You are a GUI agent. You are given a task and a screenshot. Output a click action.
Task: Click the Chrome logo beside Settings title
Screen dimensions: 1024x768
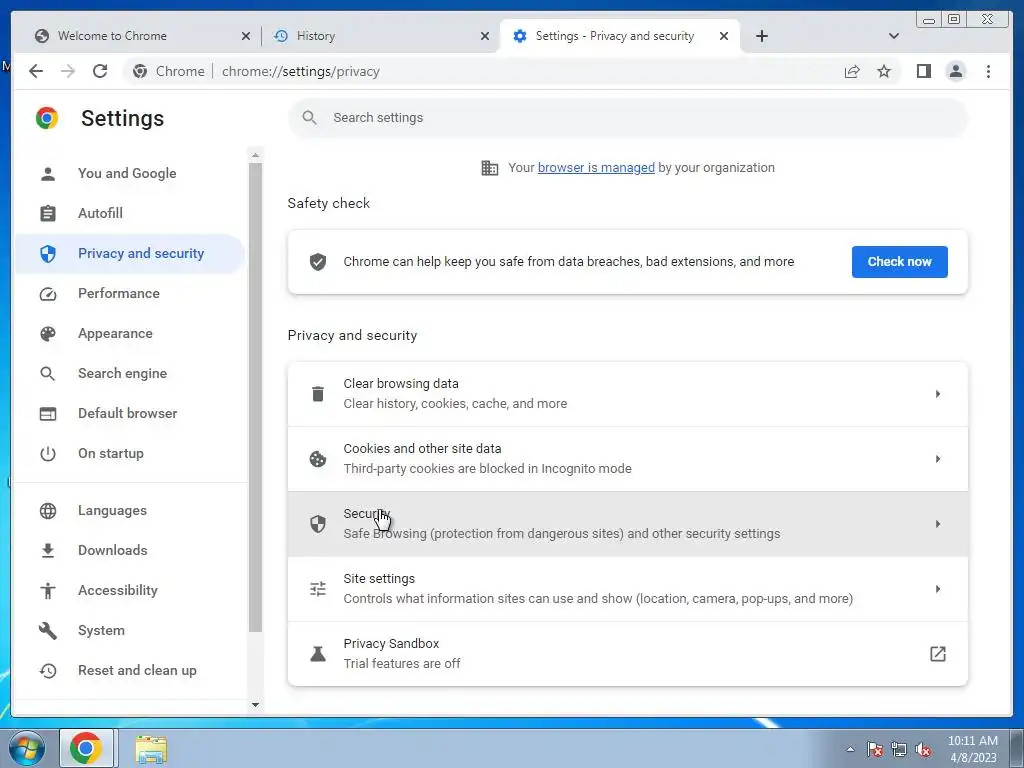pos(47,118)
